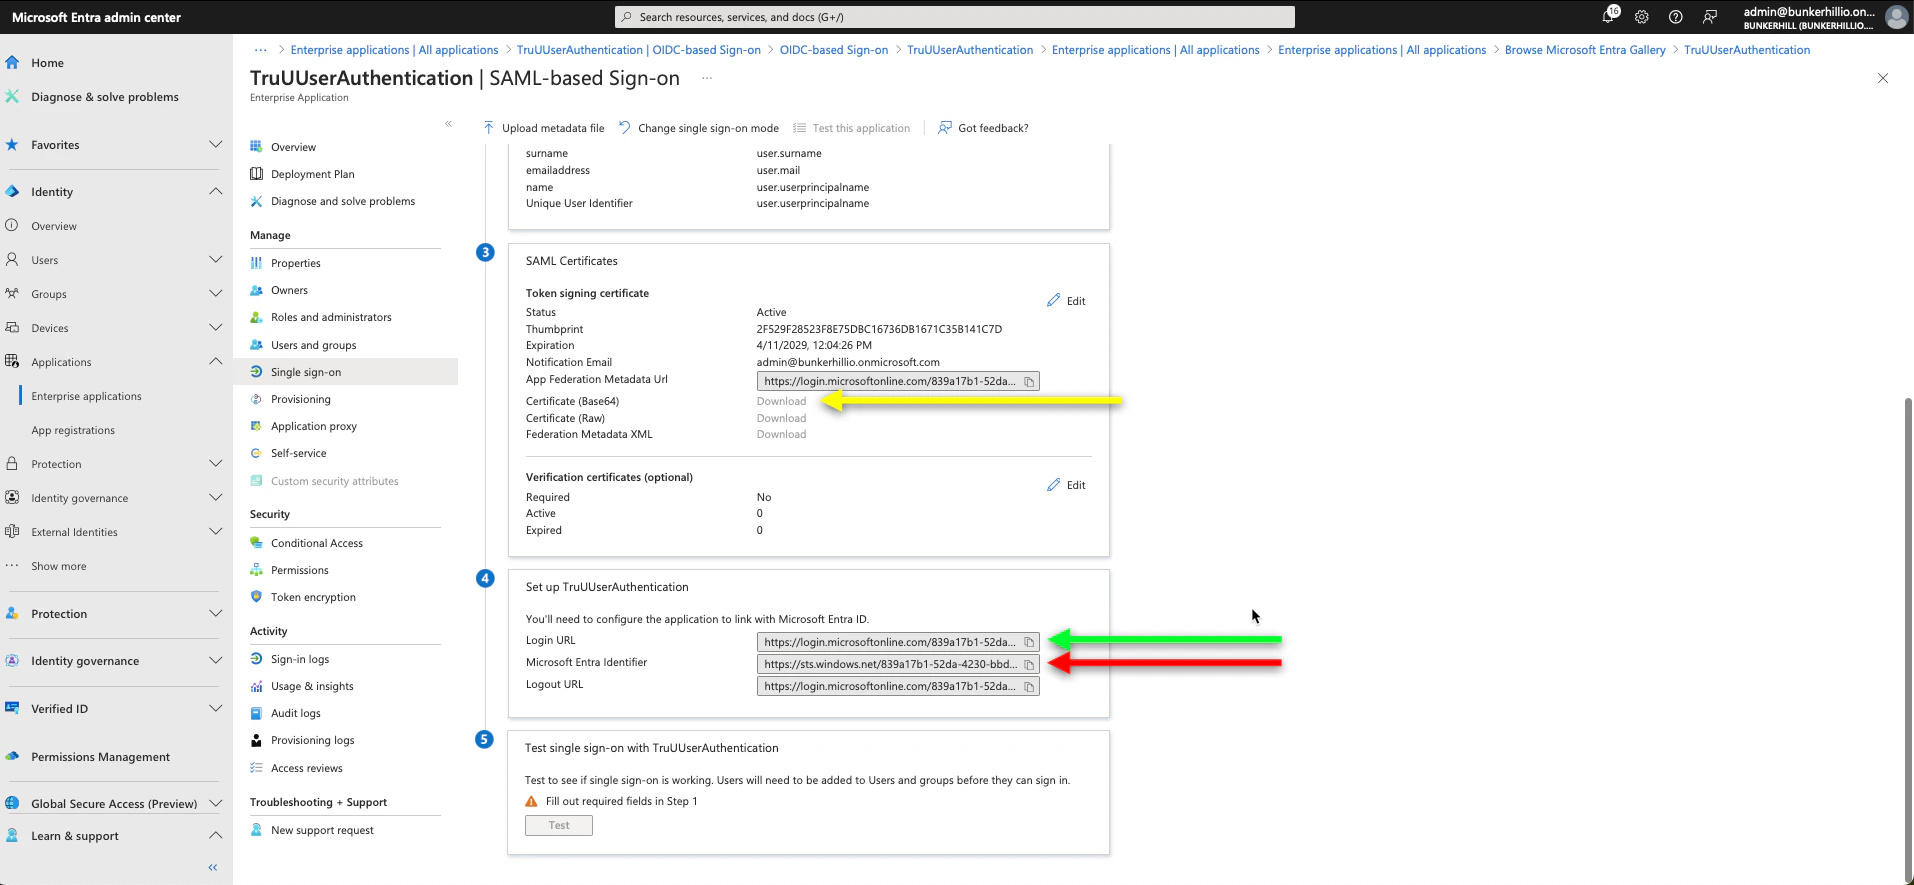Click Show more in sidebar
Viewport: 1914px width, 885px height.
58,566
